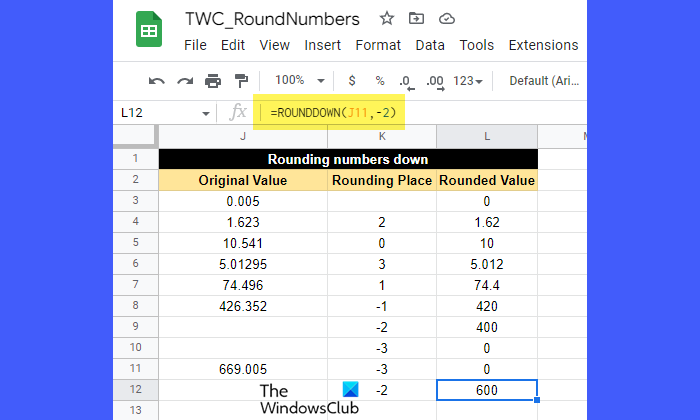700x420 pixels.
Task: Print the spreadsheet
Action: pos(212,81)
